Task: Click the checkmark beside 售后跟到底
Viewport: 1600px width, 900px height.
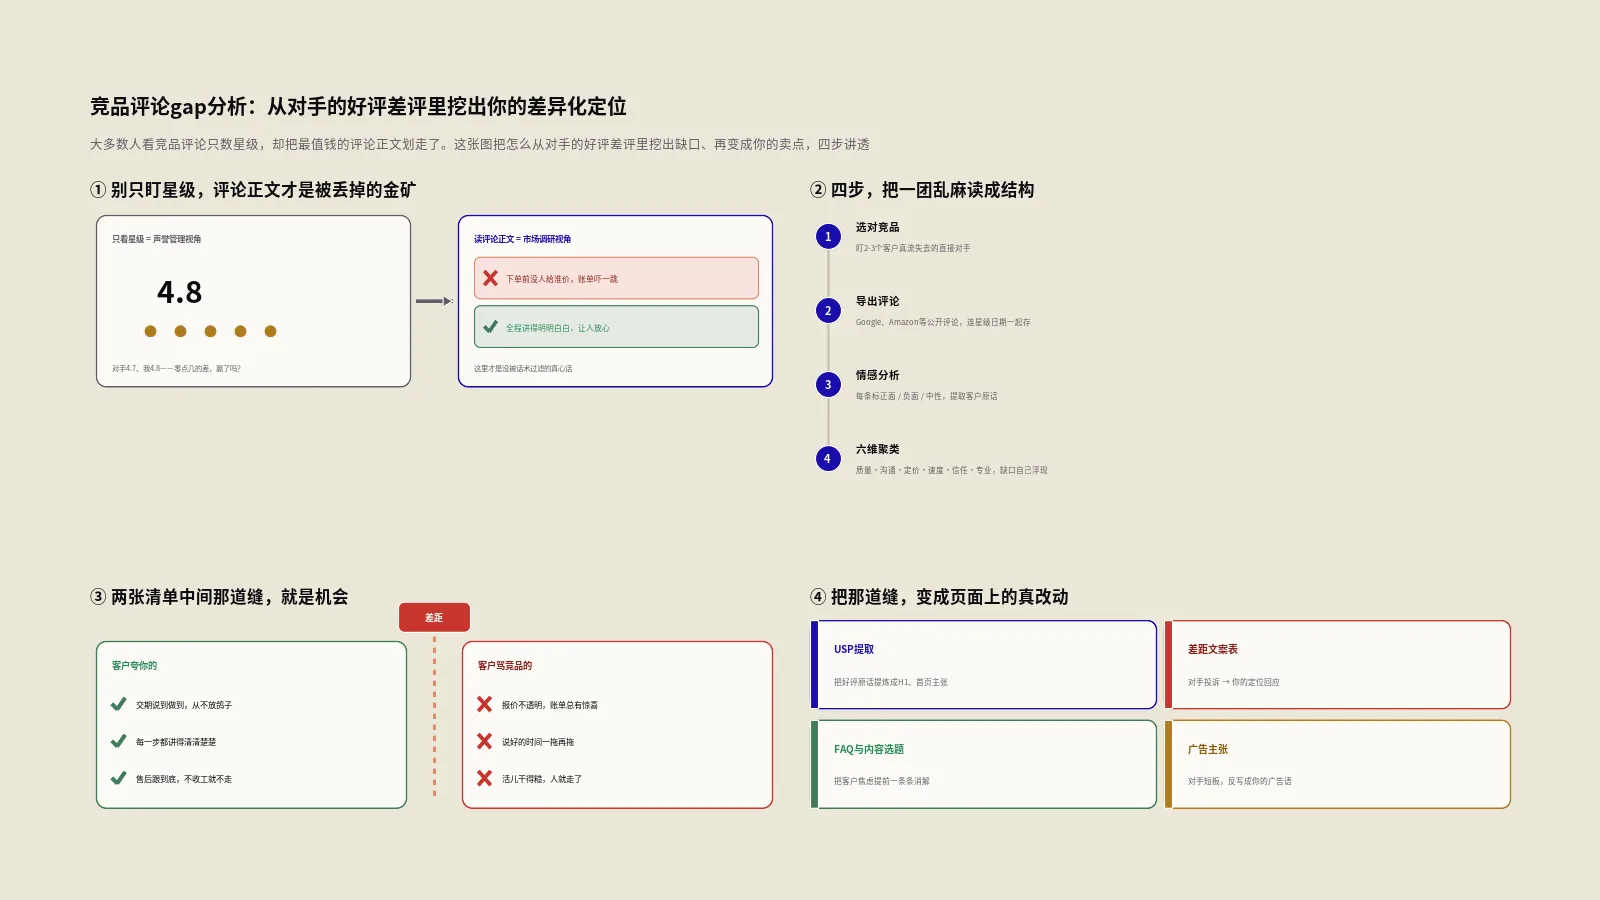Action: coord(118,778)
